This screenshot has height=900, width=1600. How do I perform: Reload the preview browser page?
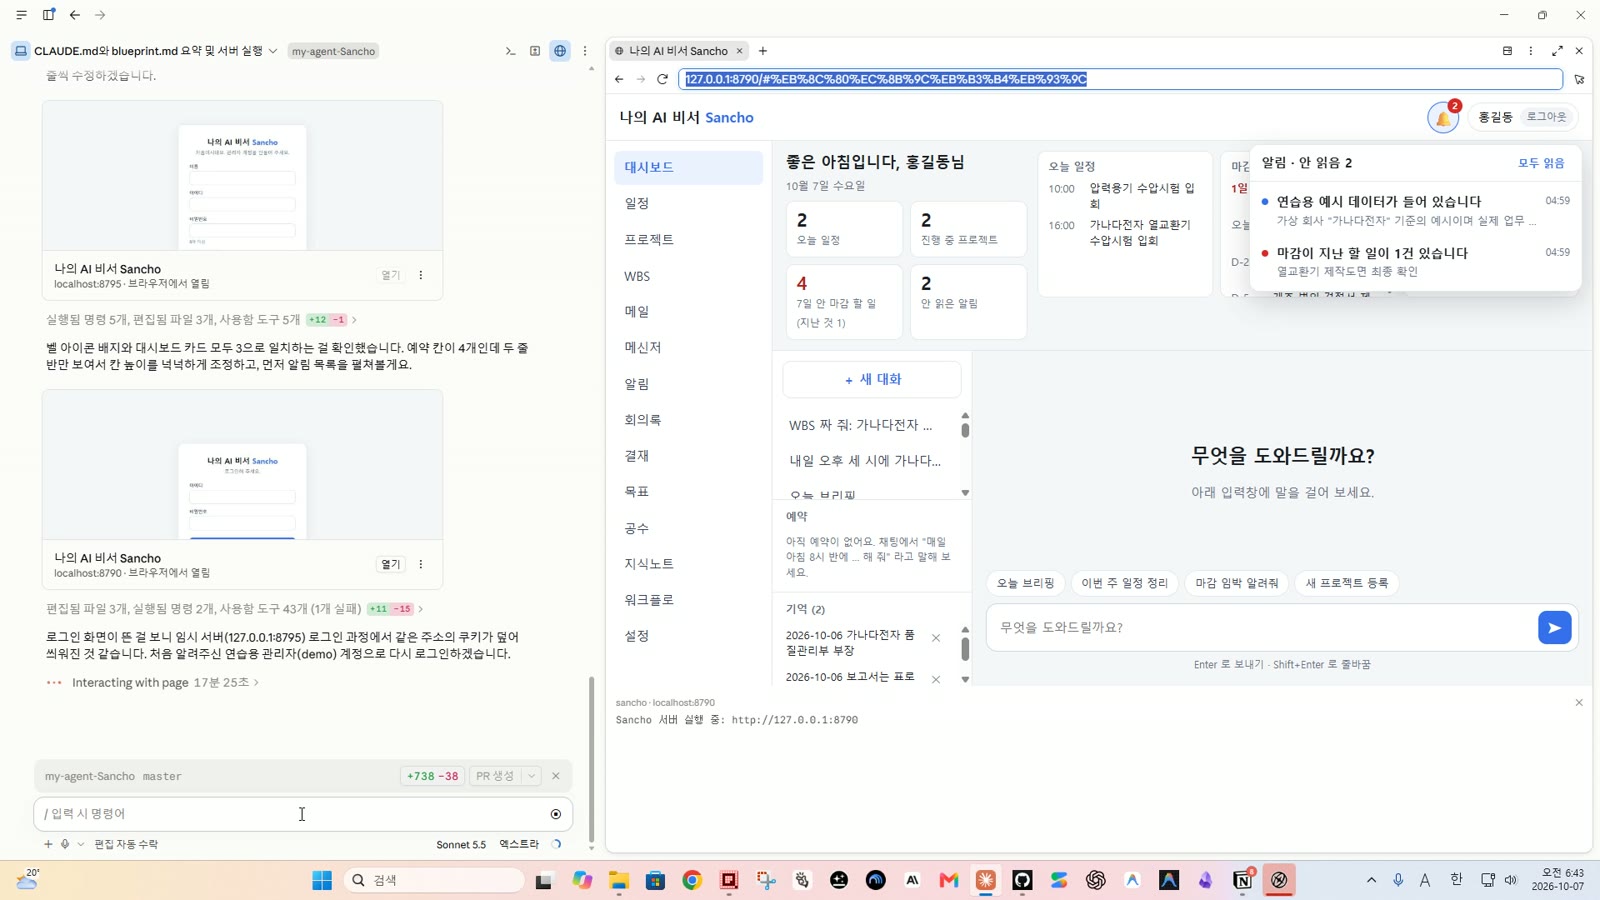[662, 79]
